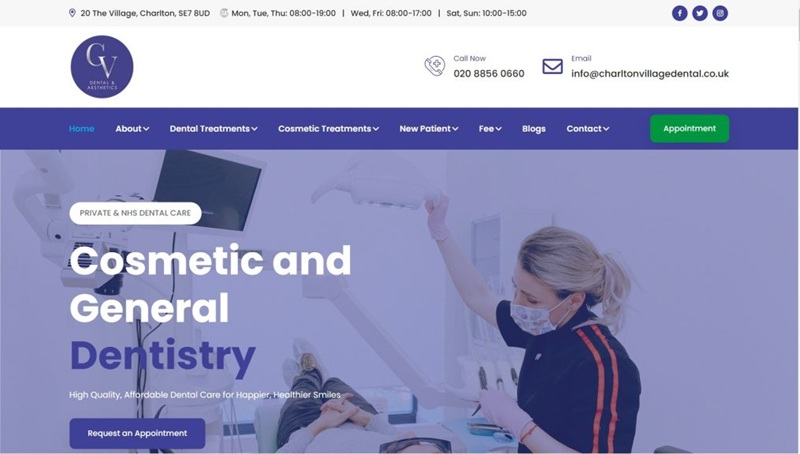
Task: Open the Facebook social icon
Action: pos(679,13)
